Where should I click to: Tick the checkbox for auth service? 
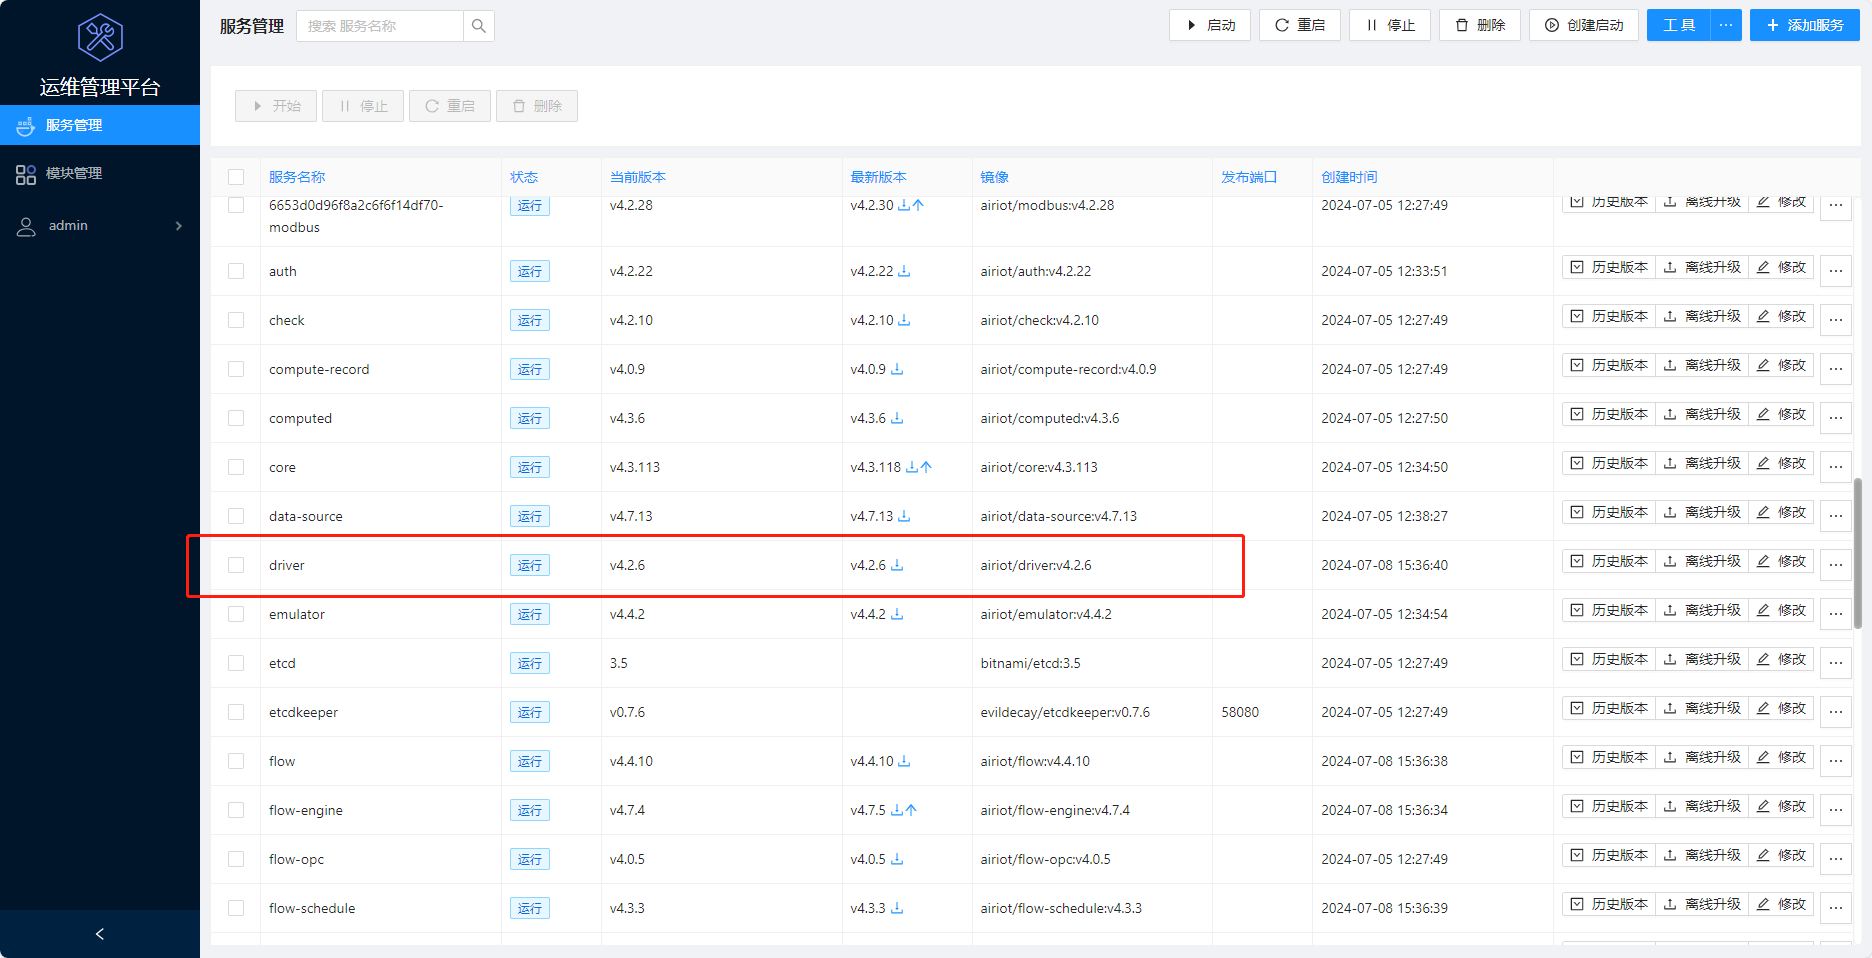(236, 271)
